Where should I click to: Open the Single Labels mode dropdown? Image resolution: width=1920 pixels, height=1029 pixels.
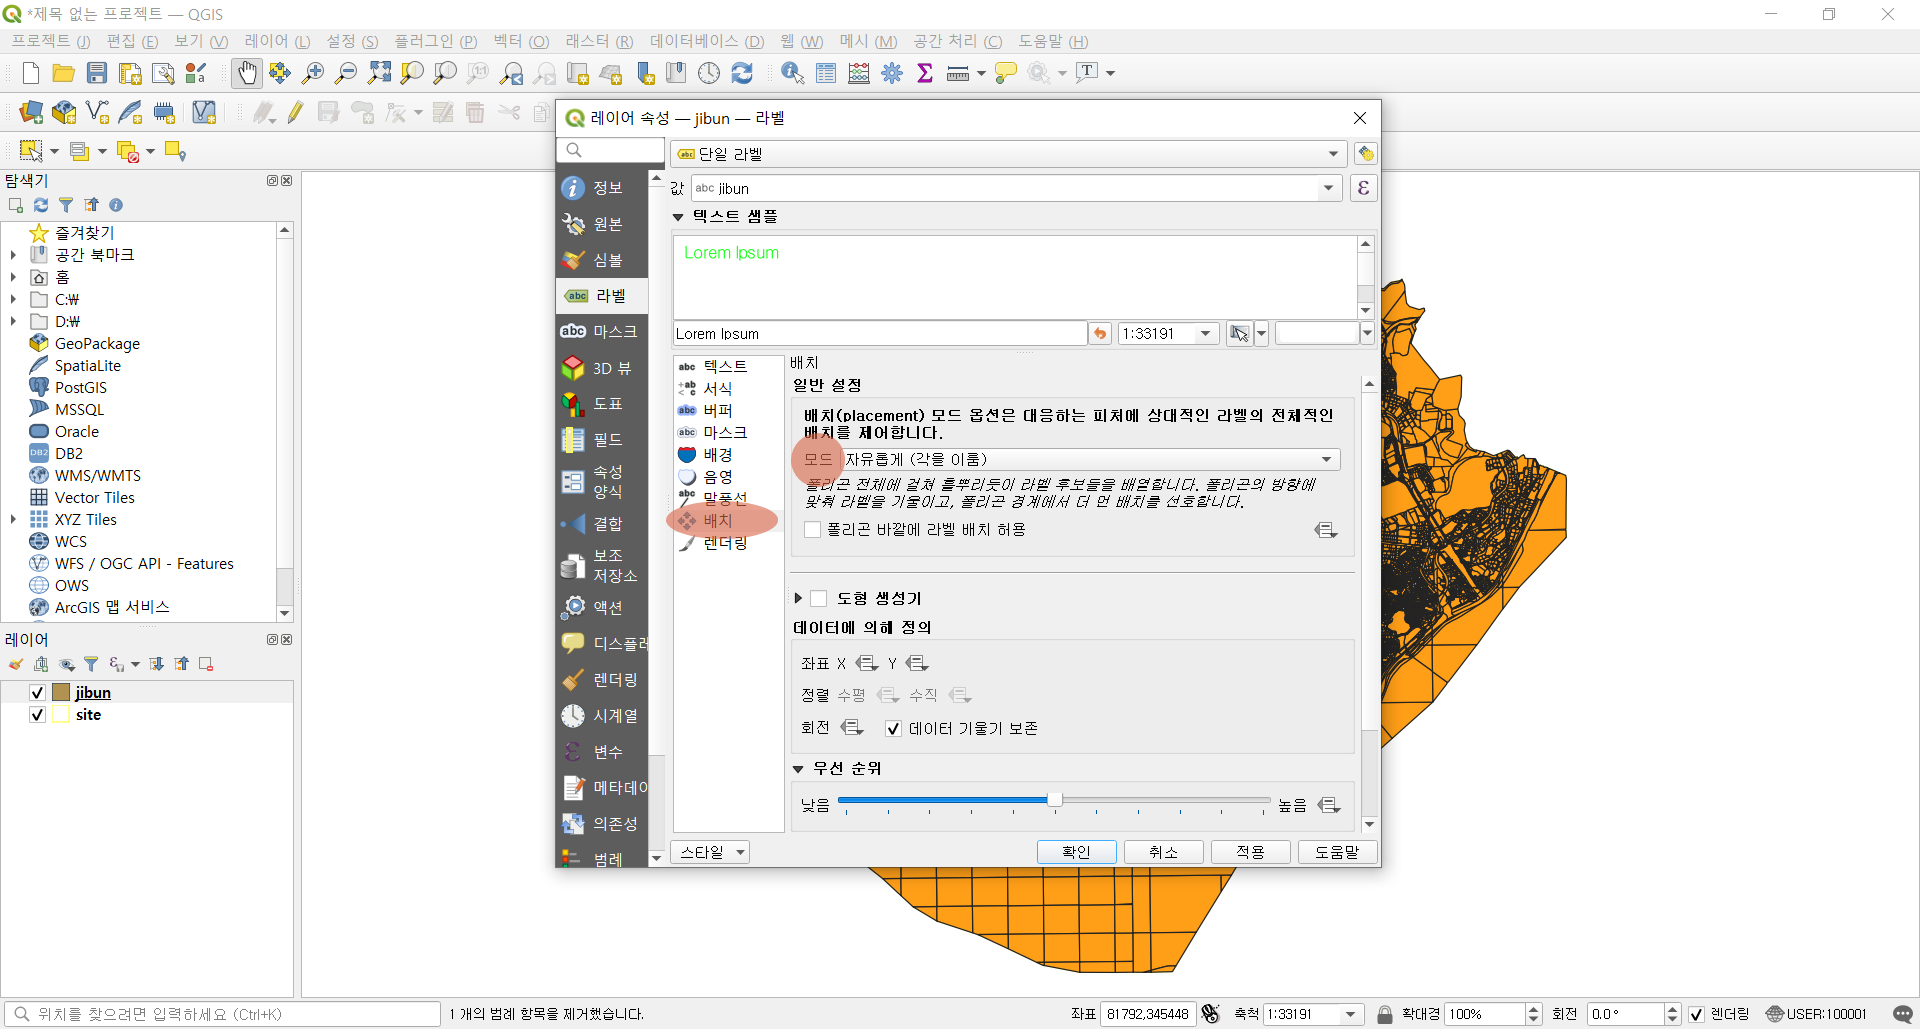[1008, 154]
